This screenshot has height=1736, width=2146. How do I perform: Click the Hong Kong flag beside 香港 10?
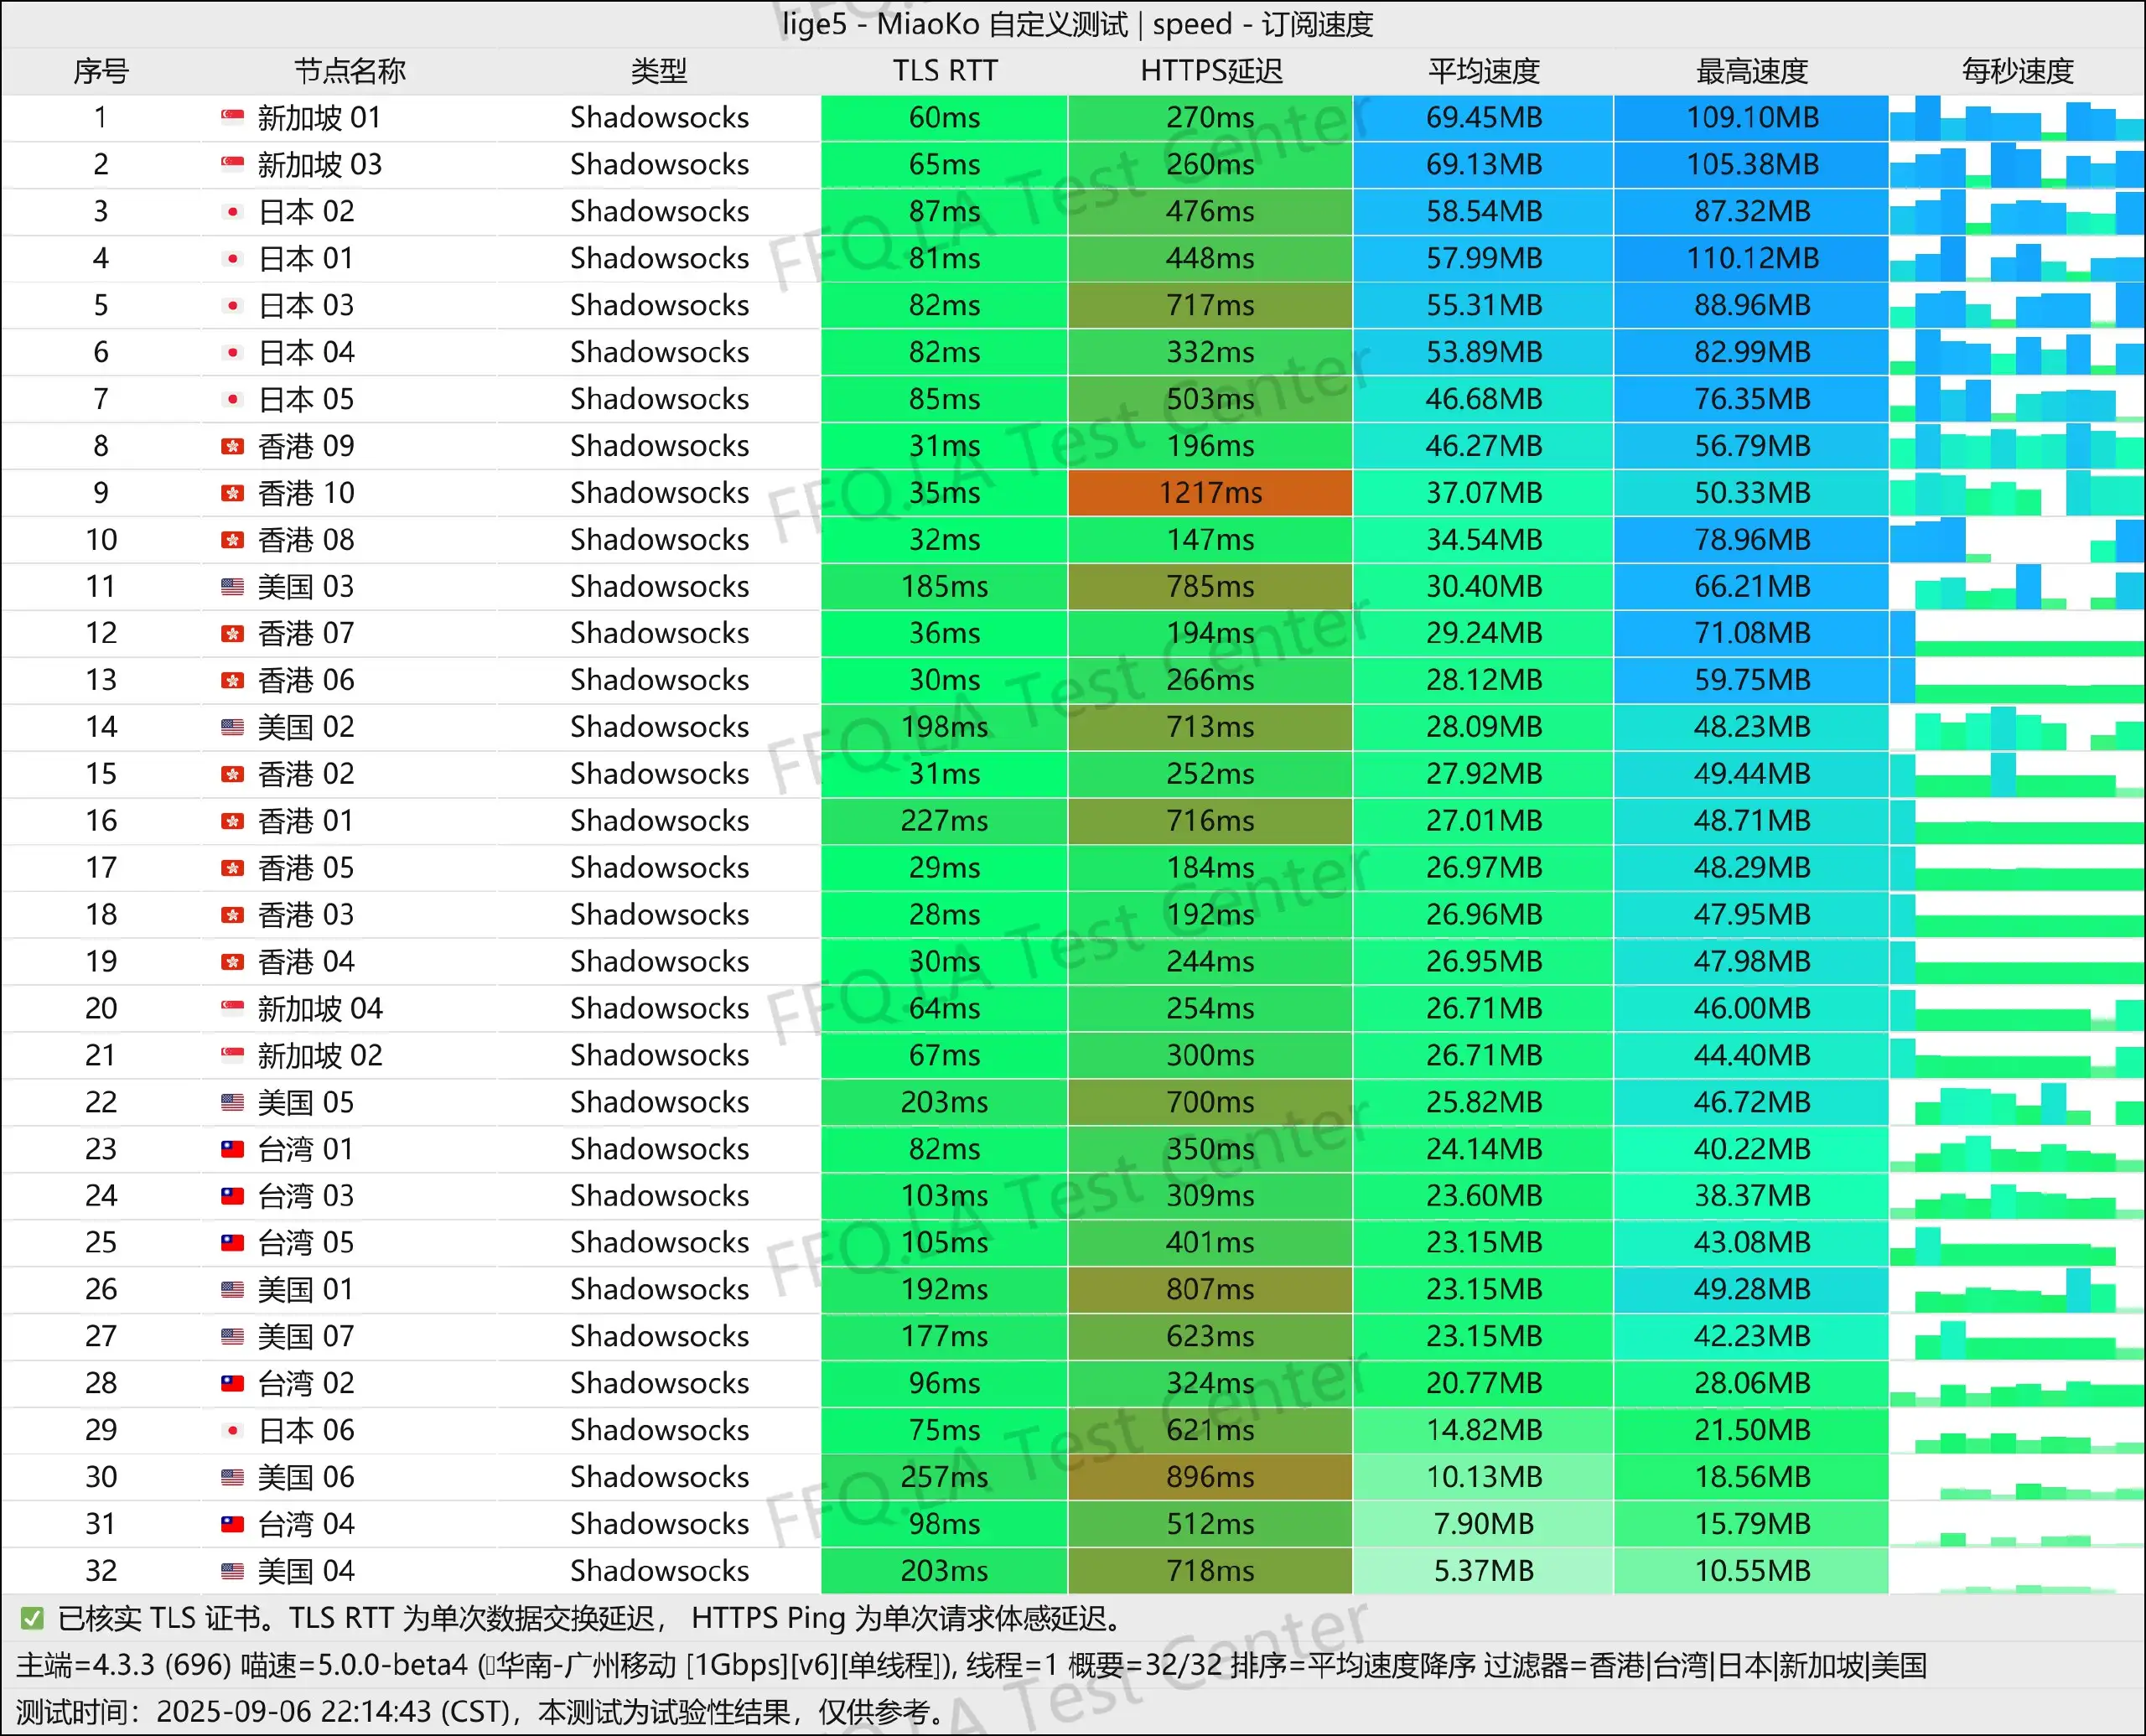click(x=232, y=493)
